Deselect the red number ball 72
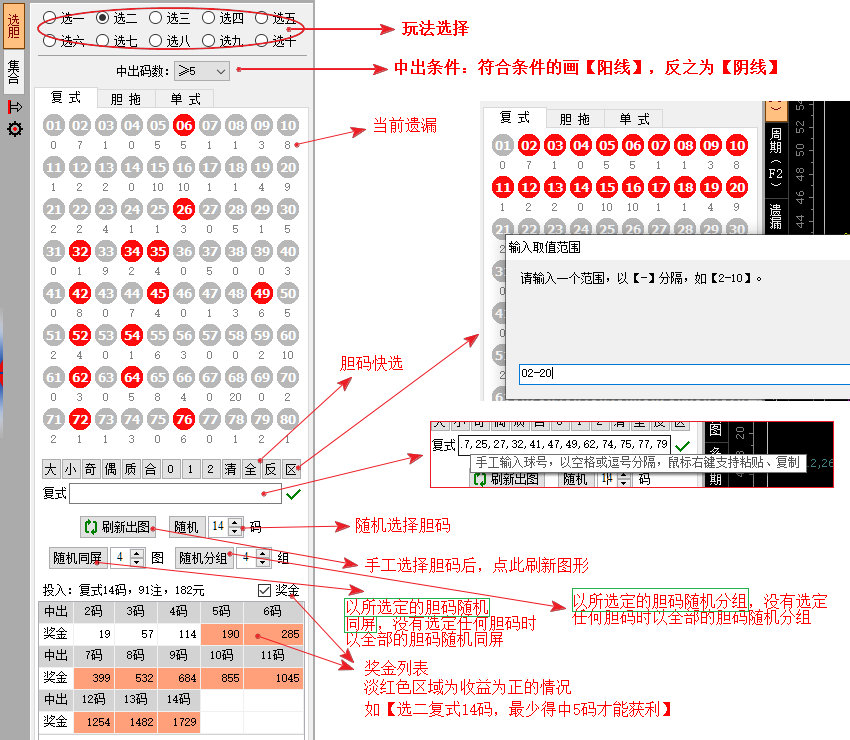 pyautogui.click(x=80, y=420)
